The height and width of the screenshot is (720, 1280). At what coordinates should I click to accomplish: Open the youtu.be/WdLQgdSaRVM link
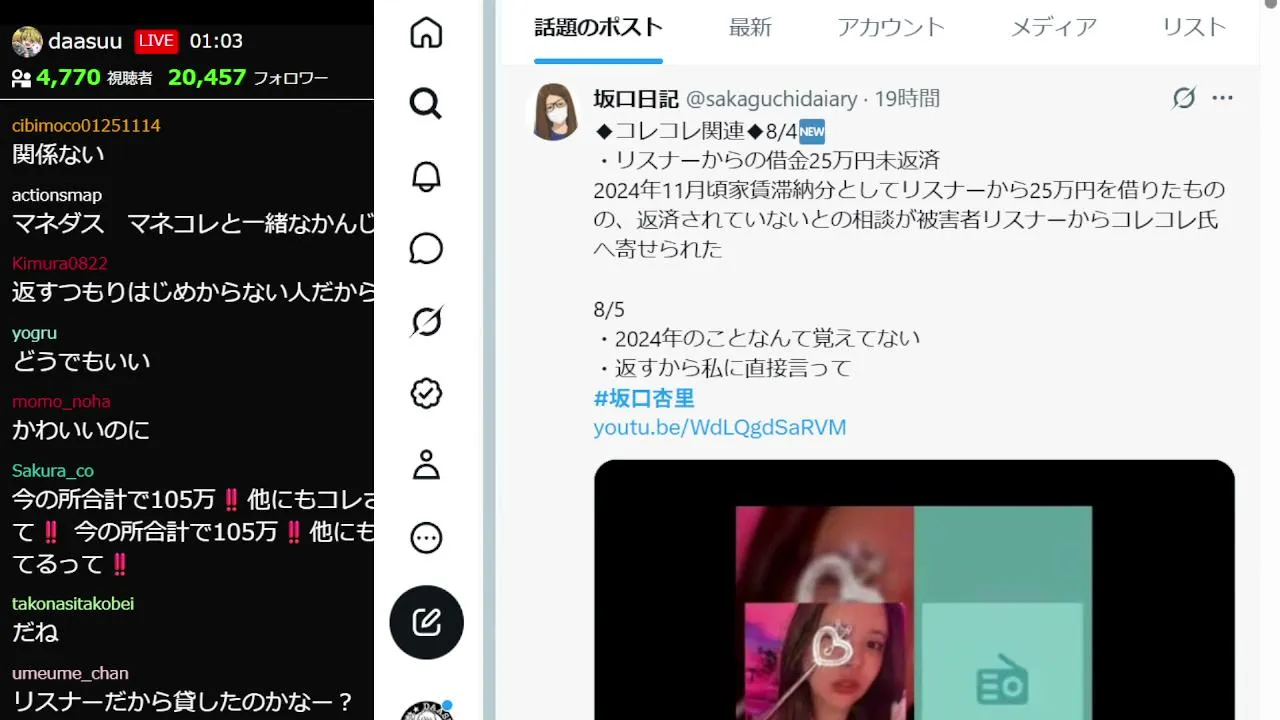(720, 427)
